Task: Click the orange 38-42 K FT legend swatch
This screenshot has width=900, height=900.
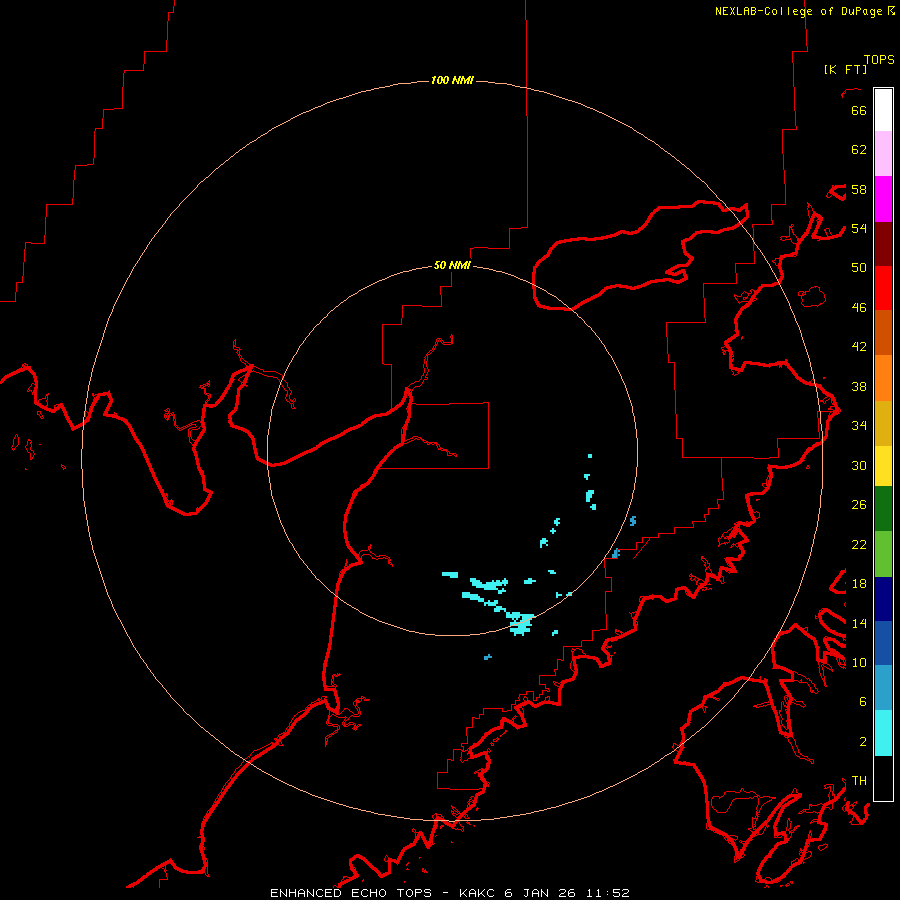Action: (883, 378)
